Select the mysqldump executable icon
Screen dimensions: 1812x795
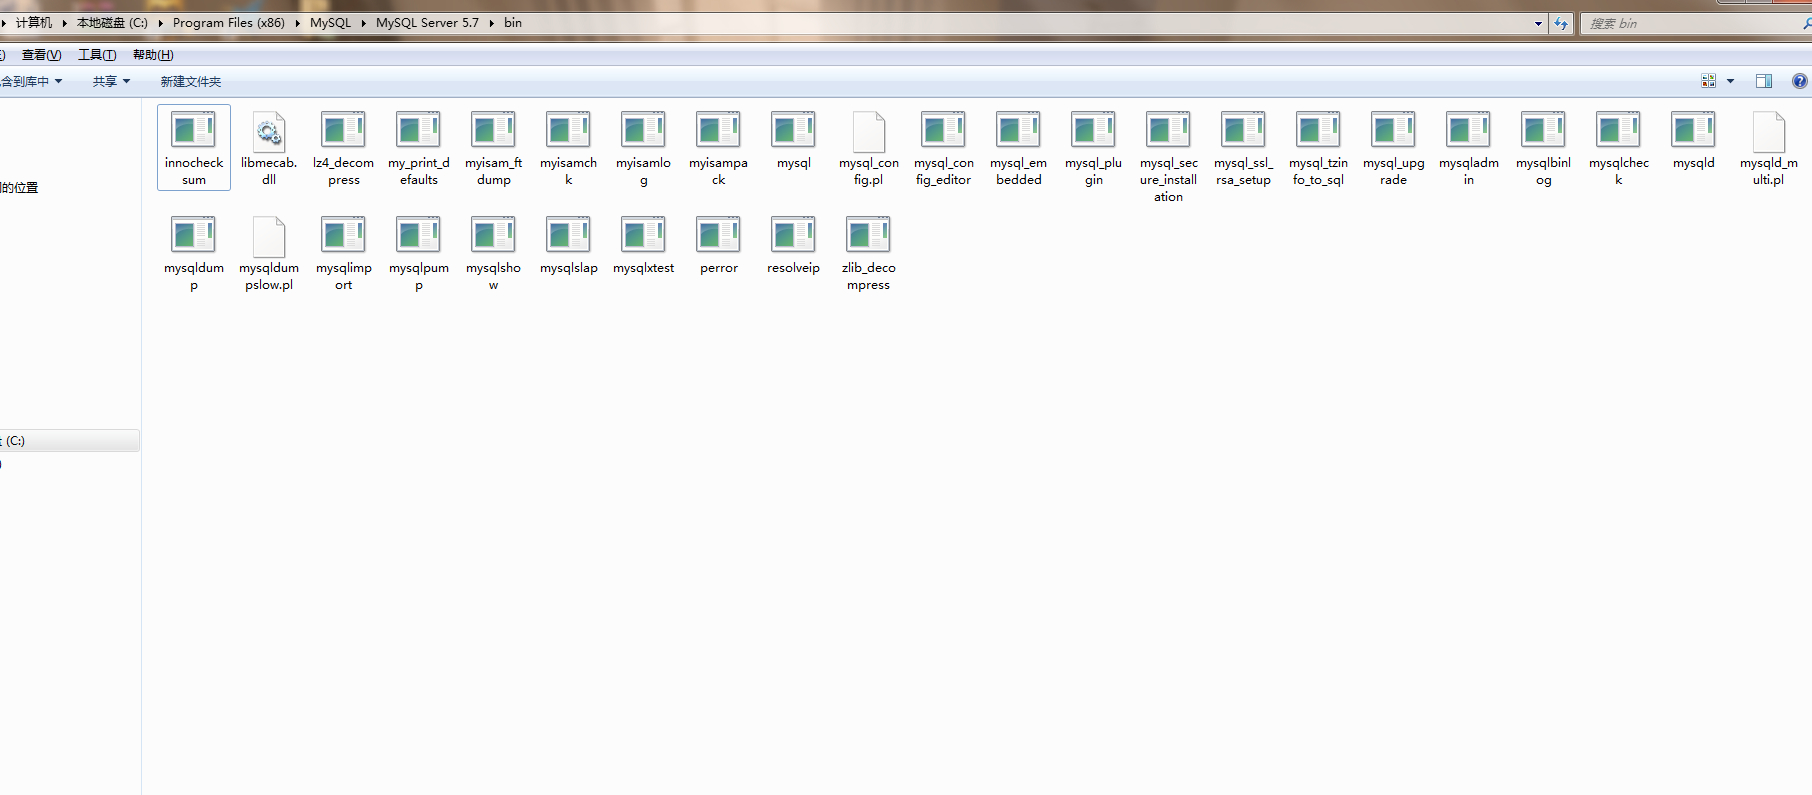pos(194,236)
